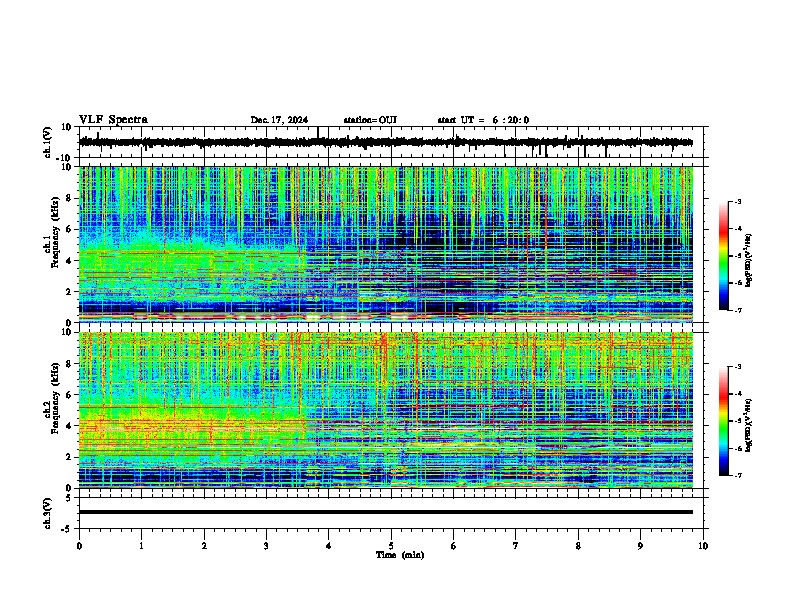
Task: Click the "-4" tick on ch.2 colorbar
Action: coord(738,394)
